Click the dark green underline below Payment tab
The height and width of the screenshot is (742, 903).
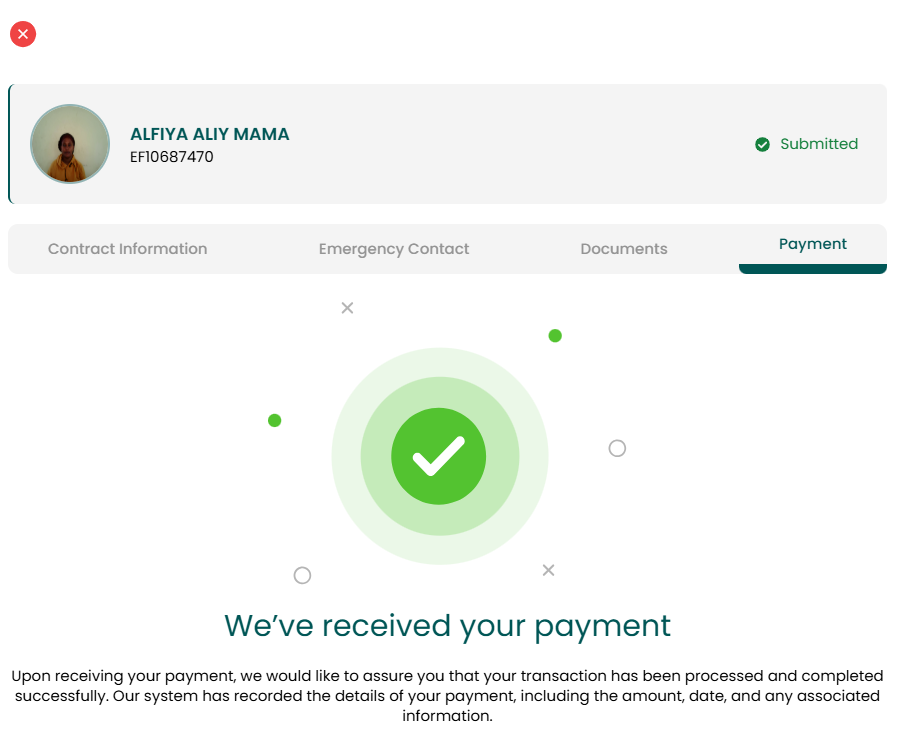813,269
